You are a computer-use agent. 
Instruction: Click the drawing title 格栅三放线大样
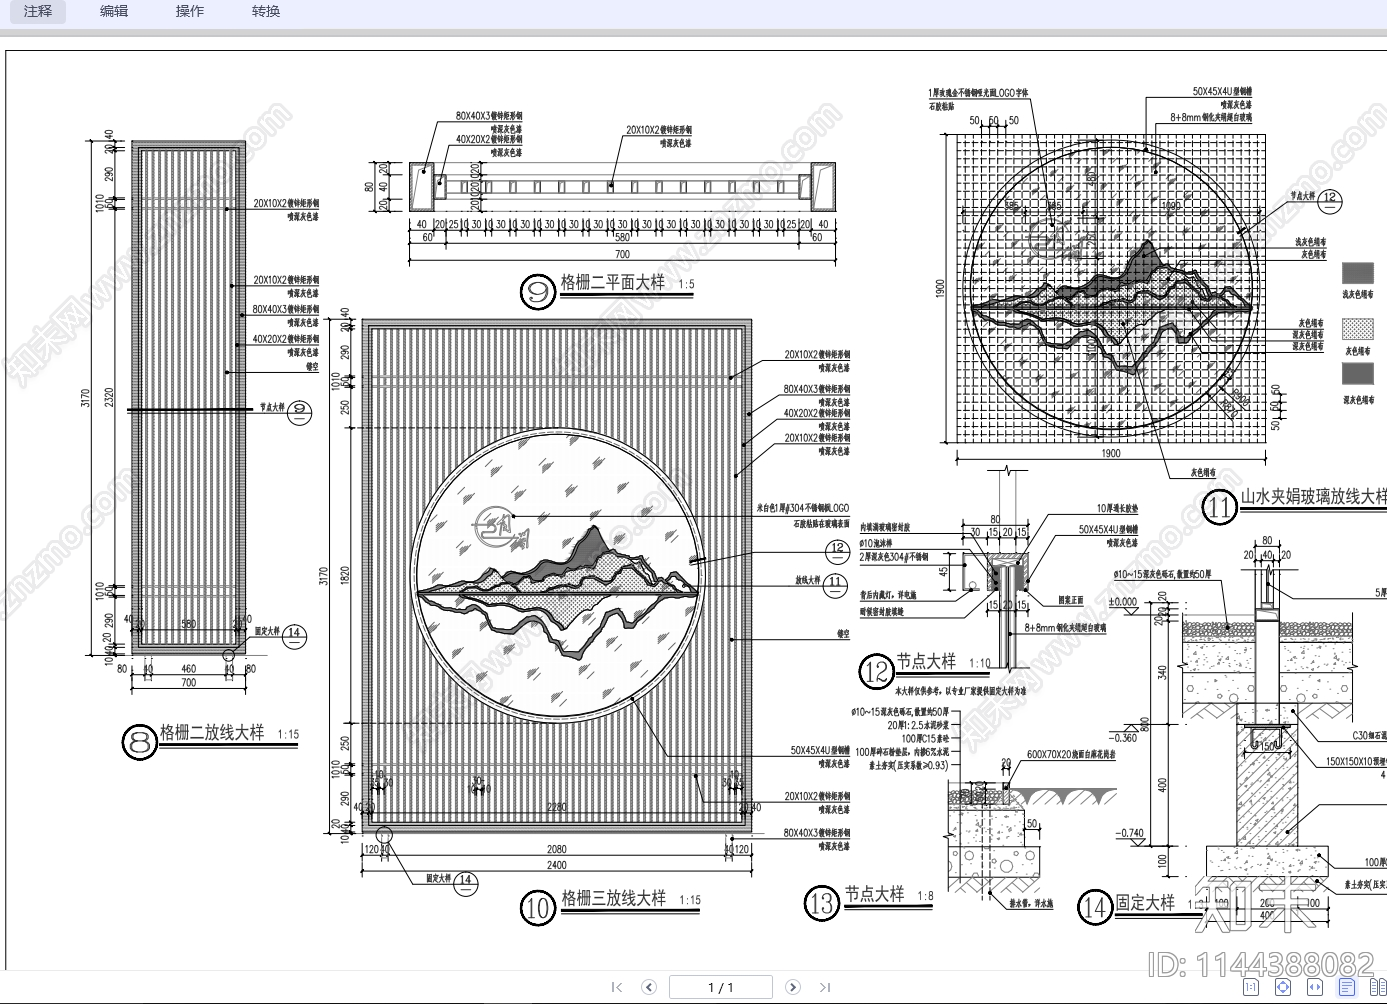tap(613, 898)
